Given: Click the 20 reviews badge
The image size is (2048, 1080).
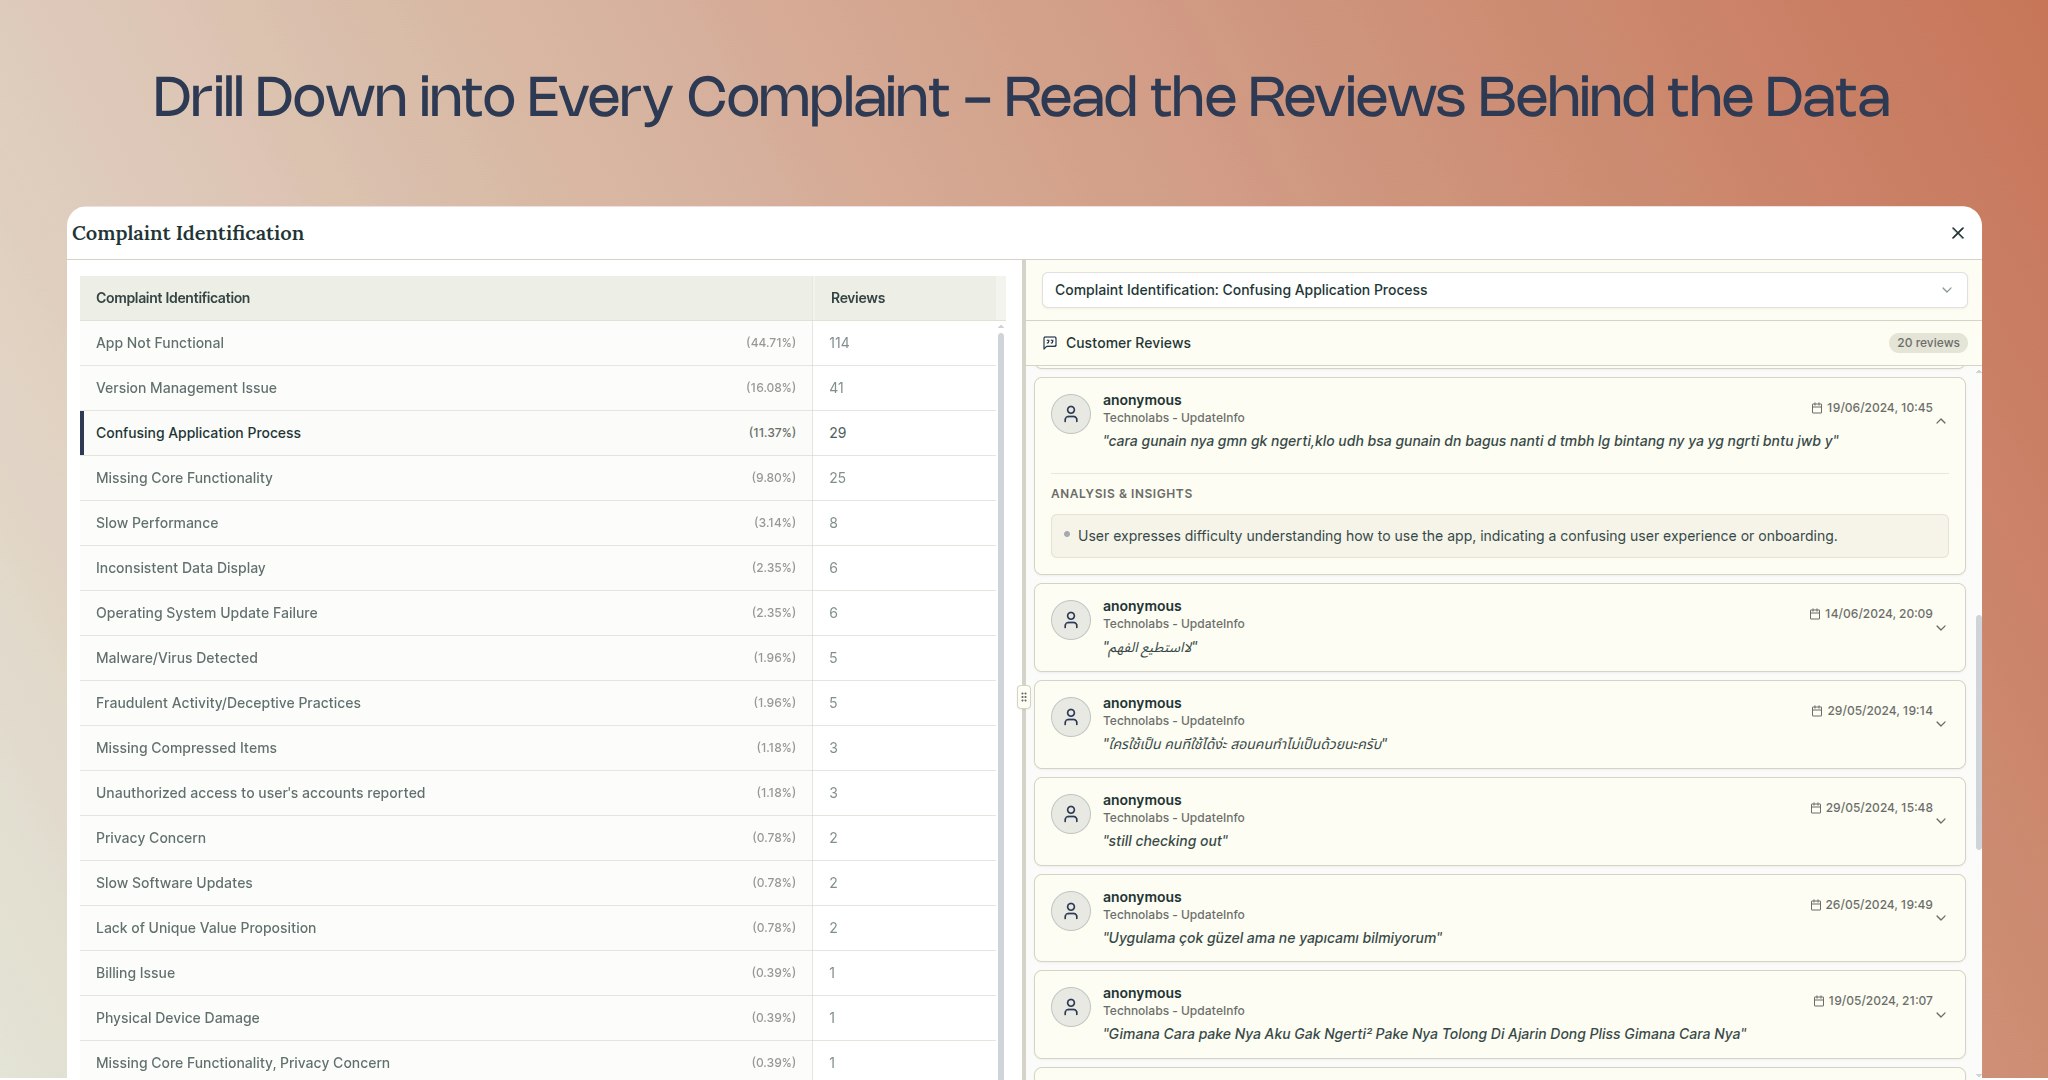Looking at the screenshot, I should pos(1927,343).
